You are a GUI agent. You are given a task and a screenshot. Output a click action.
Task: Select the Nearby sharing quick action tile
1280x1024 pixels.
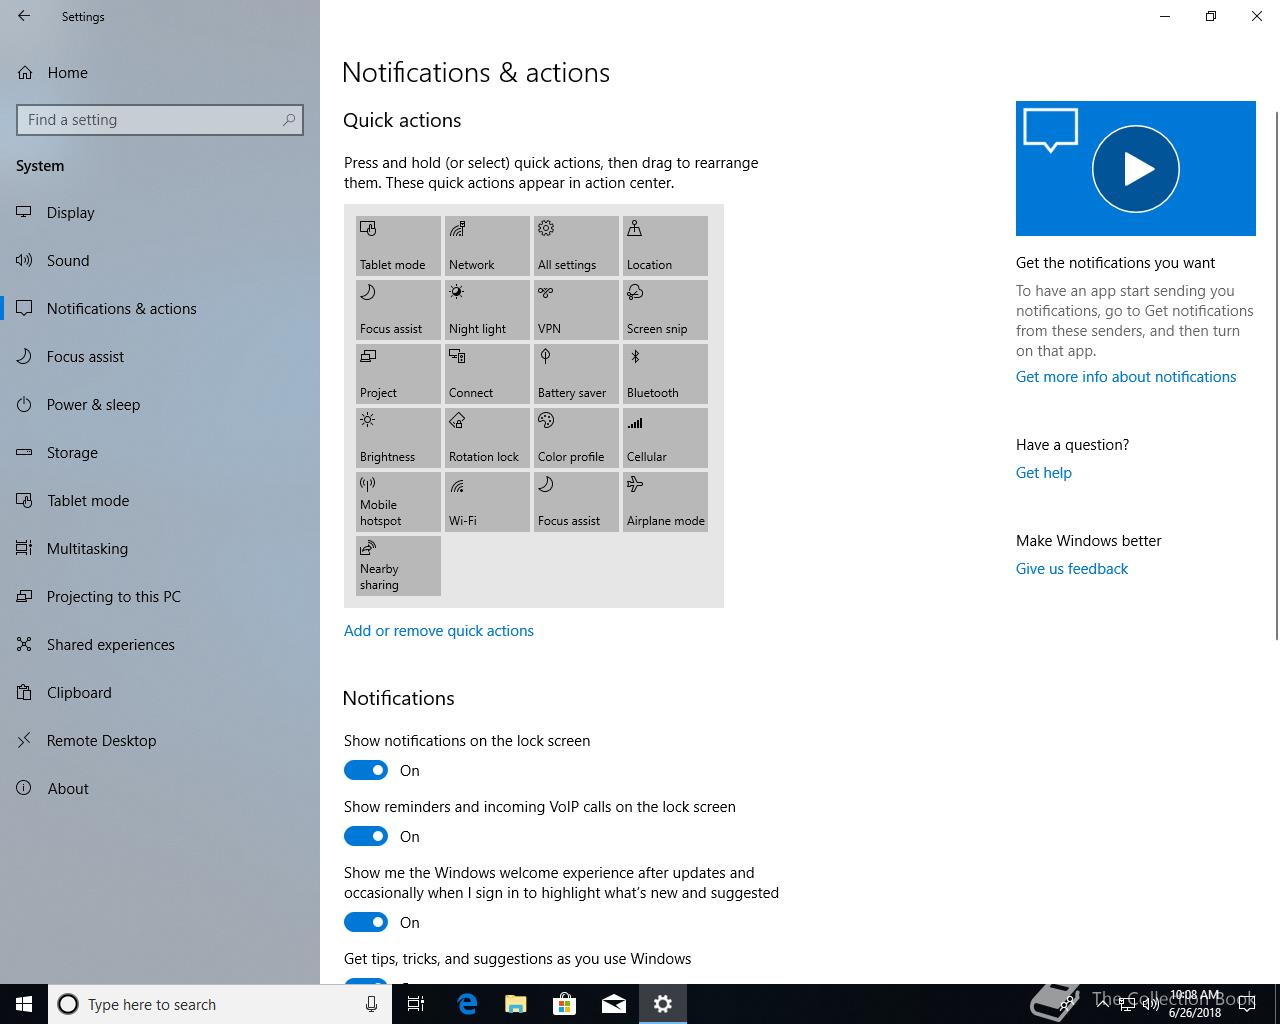click(x=398, y=566)
